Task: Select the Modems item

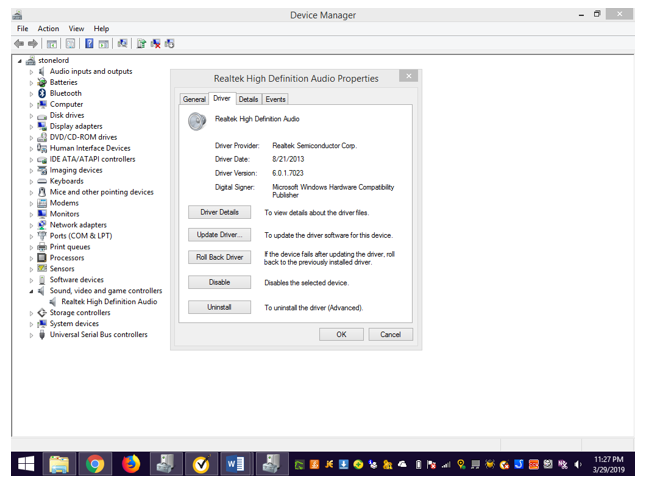Action: 64,203
